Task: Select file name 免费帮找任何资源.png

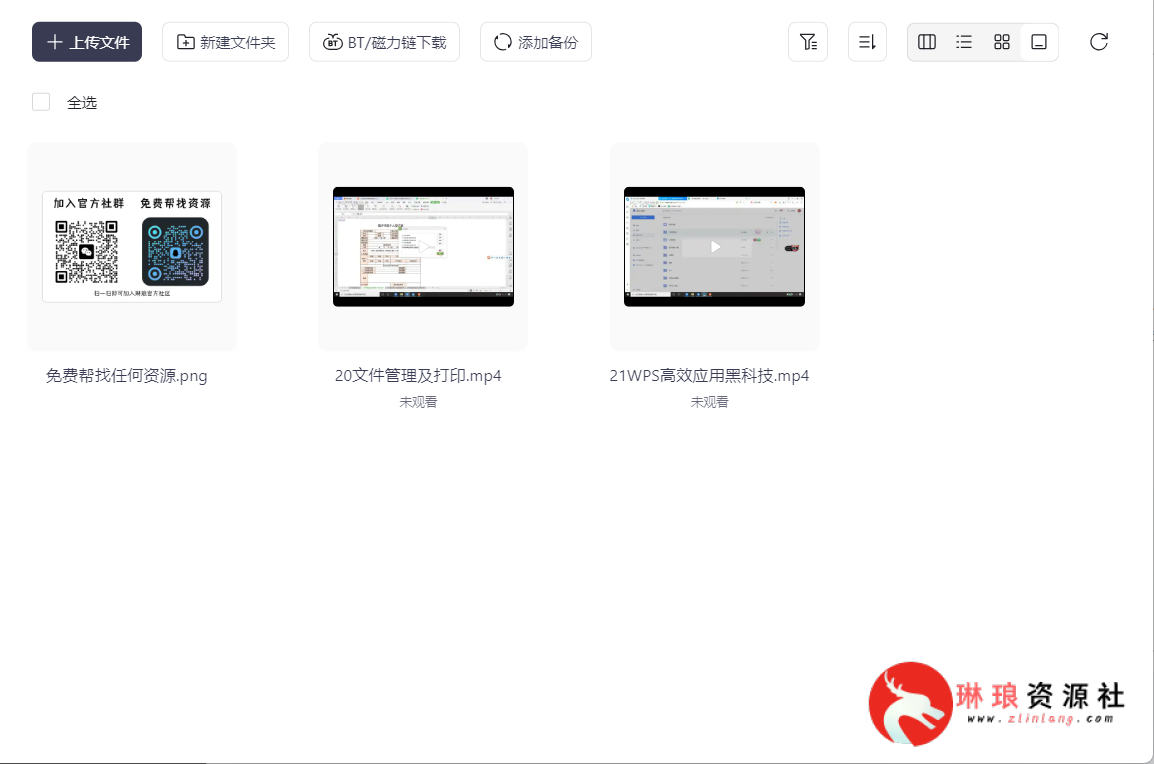Action: tap(127, 375)
